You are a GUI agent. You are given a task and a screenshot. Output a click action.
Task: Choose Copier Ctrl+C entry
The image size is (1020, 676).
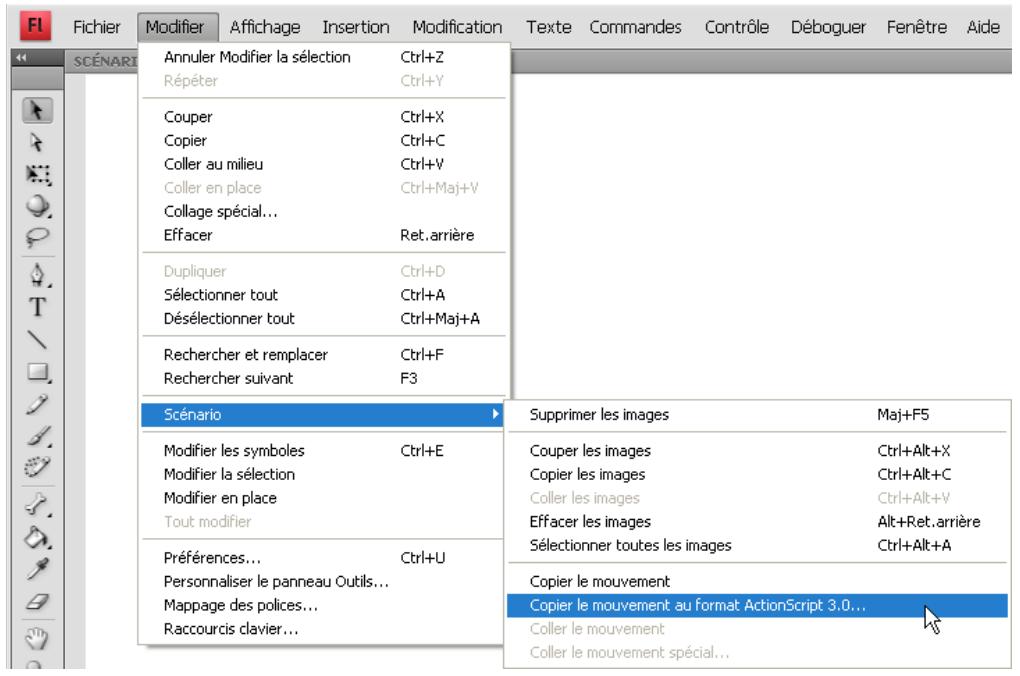(x=323, y=140)
